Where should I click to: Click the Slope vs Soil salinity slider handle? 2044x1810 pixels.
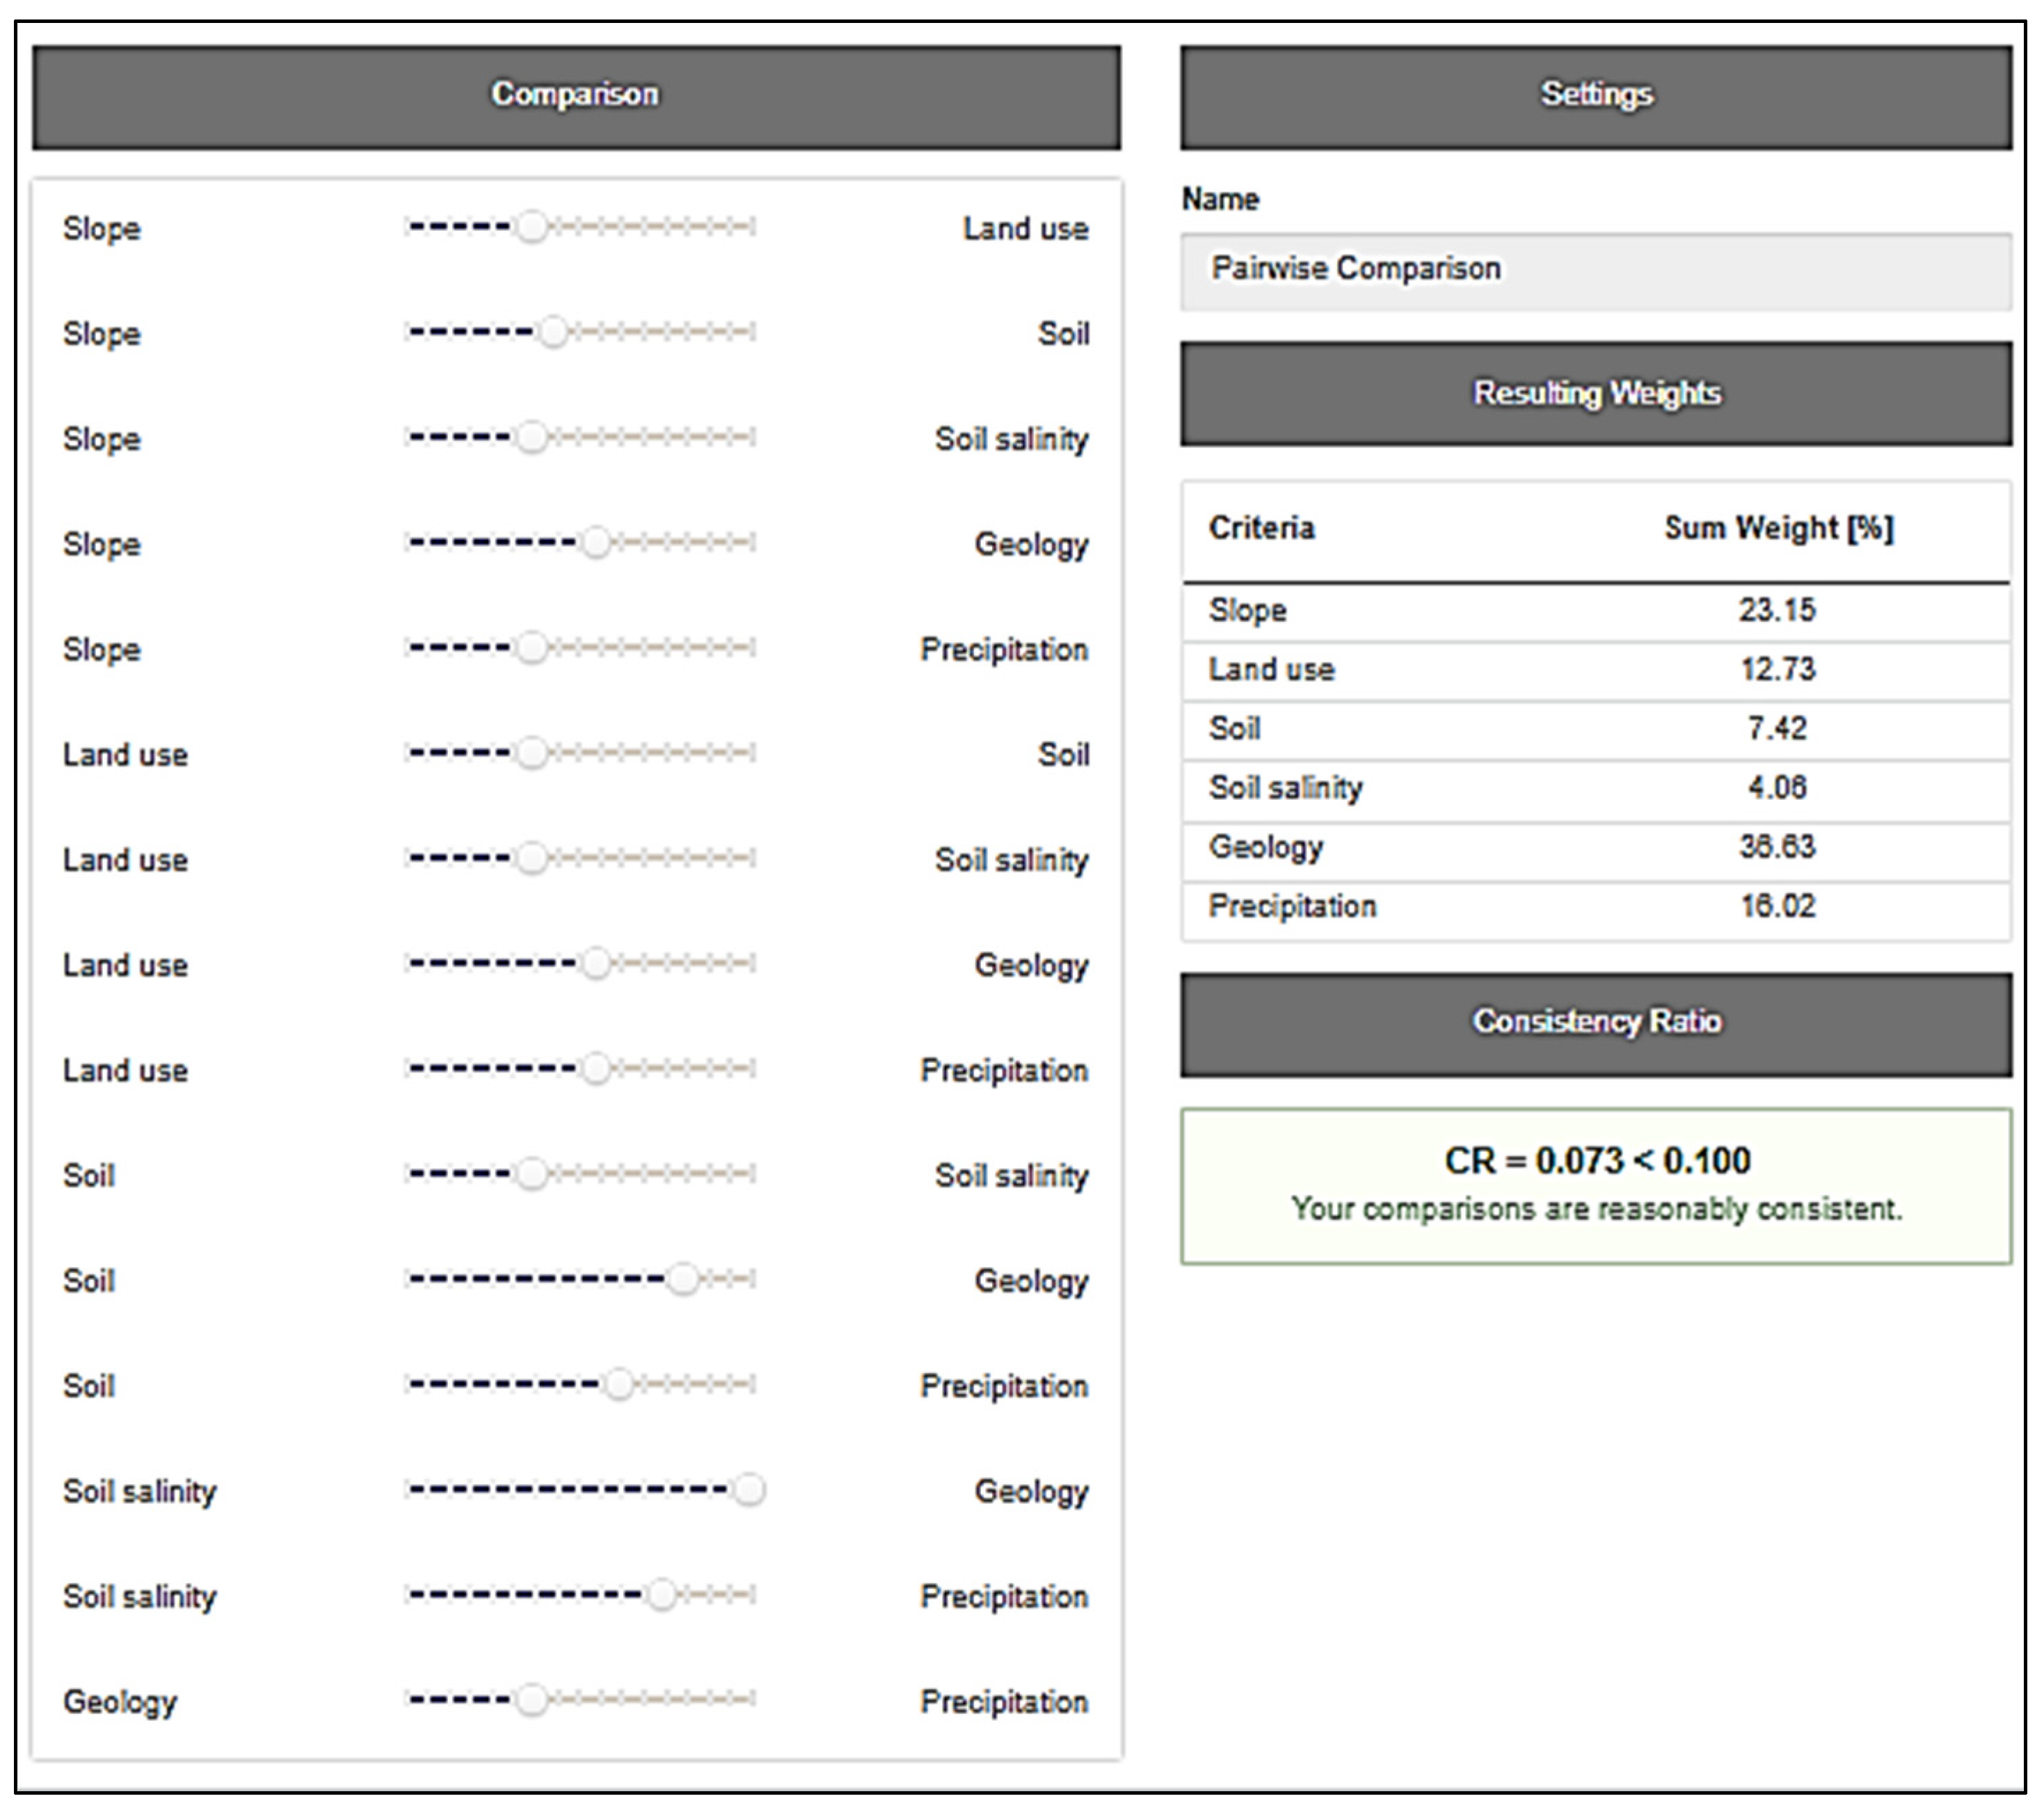click(532, 437)
